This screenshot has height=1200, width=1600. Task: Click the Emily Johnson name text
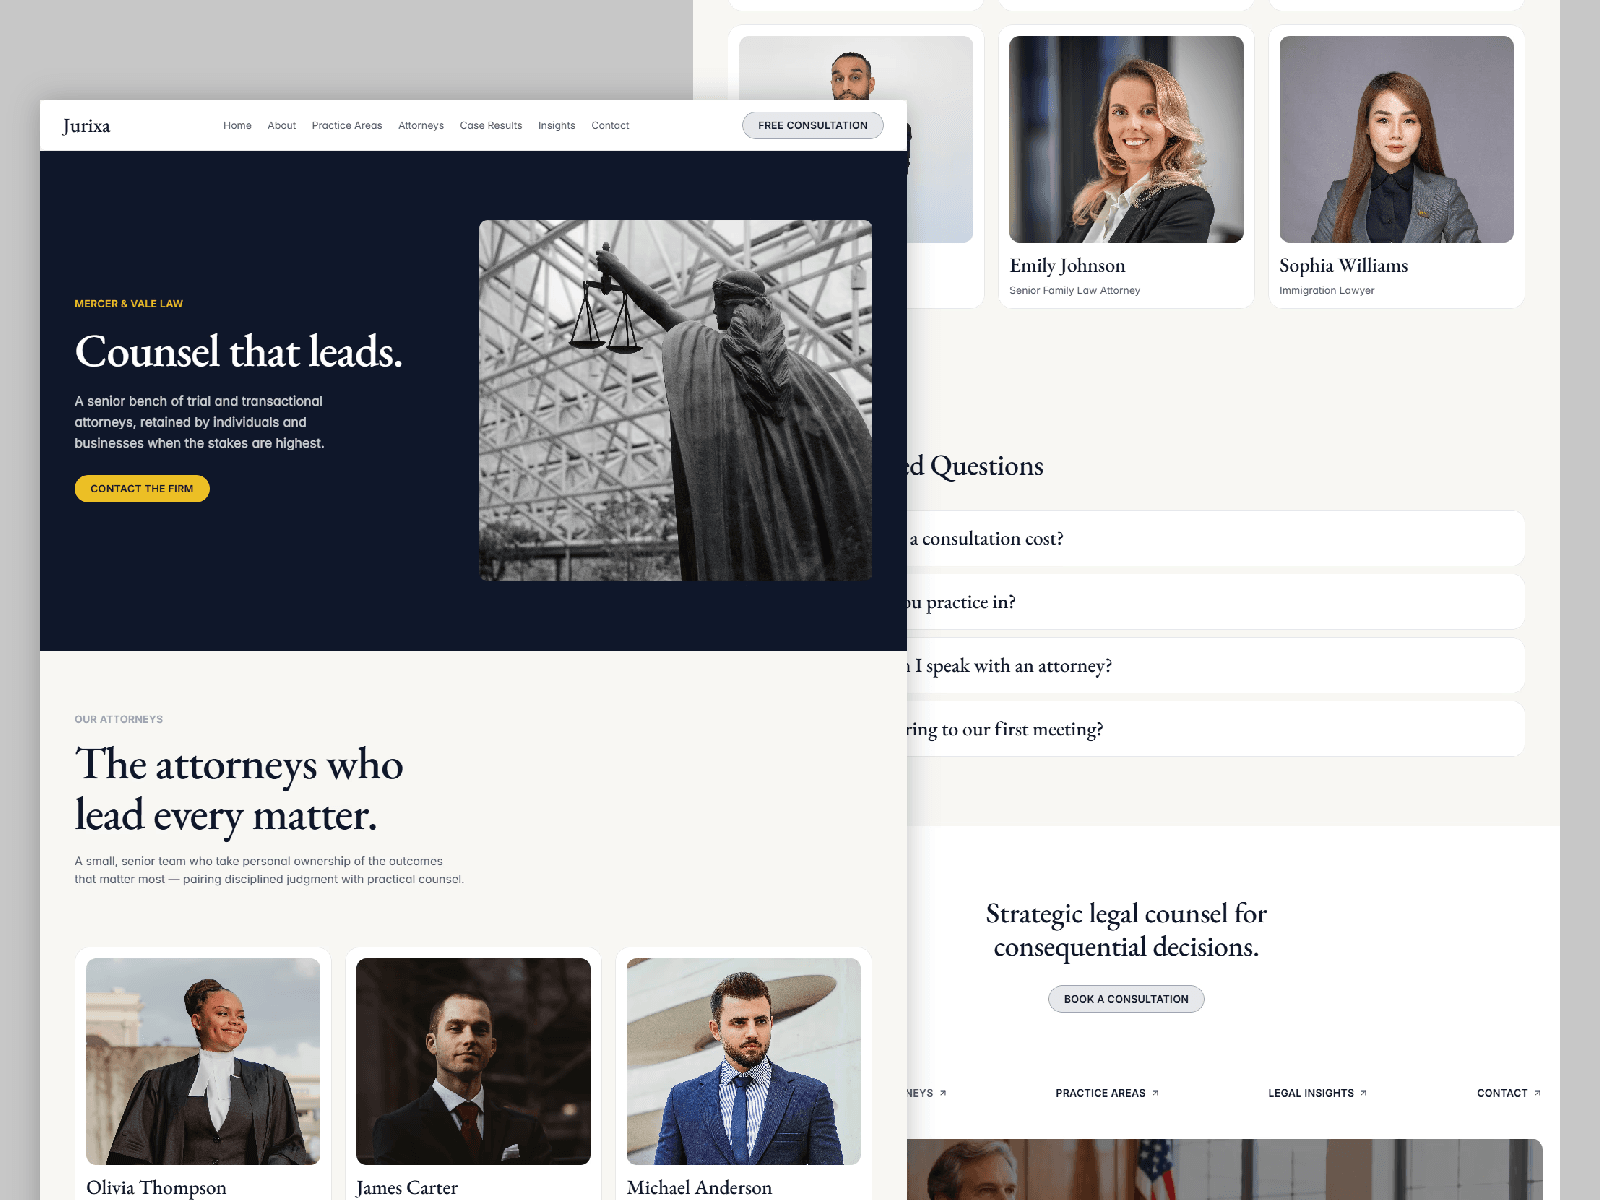[x=1067, y=266]
